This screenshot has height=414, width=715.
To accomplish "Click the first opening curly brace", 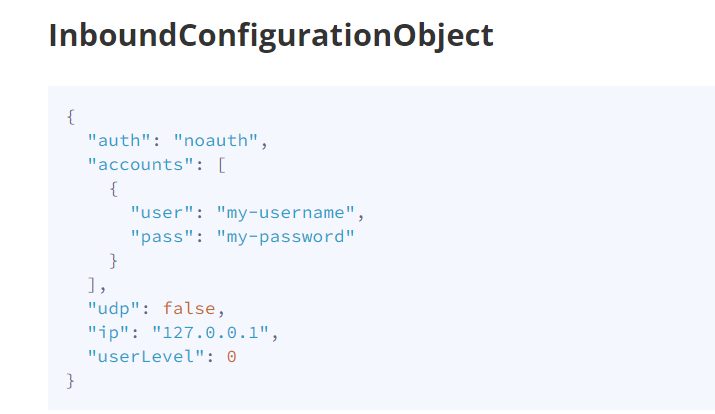I will click(71, 115).
